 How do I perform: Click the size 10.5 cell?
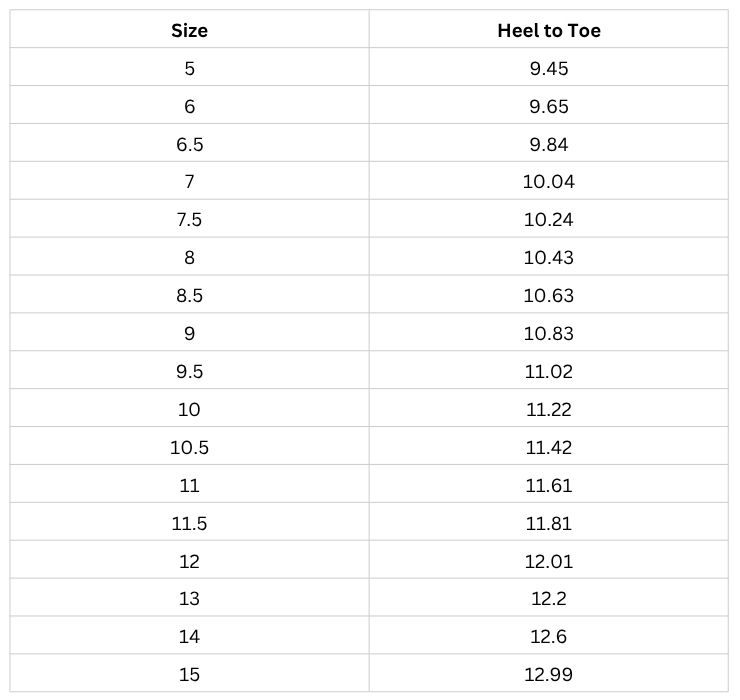189,448
